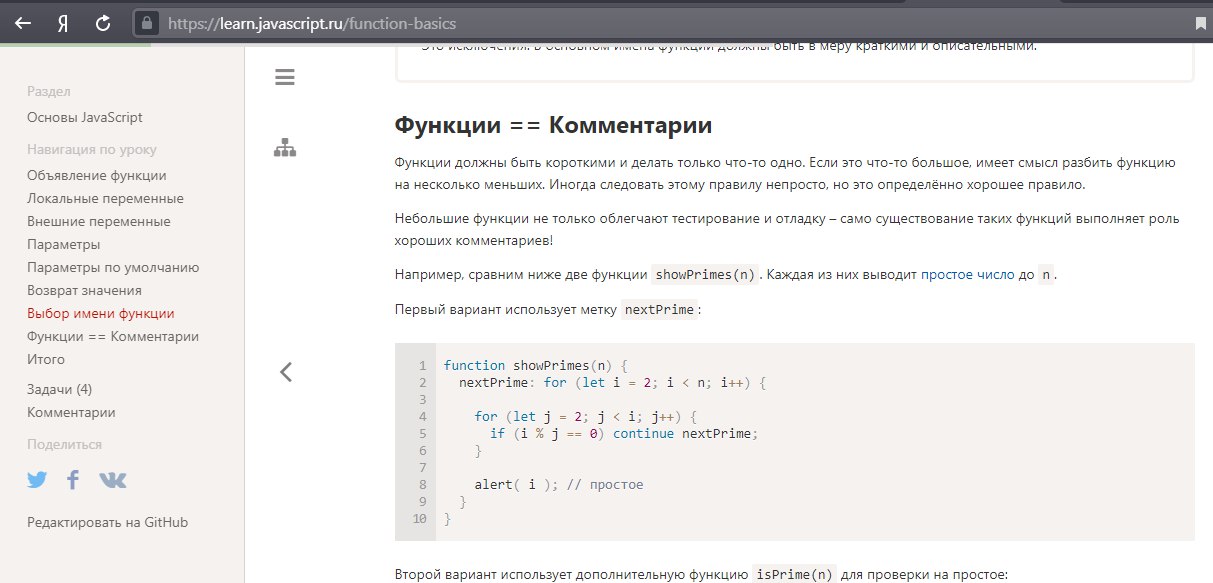Go to previous lesson with left chevron
The width and height of the screenshot is (1213, 583).
[x=286, y=372]
